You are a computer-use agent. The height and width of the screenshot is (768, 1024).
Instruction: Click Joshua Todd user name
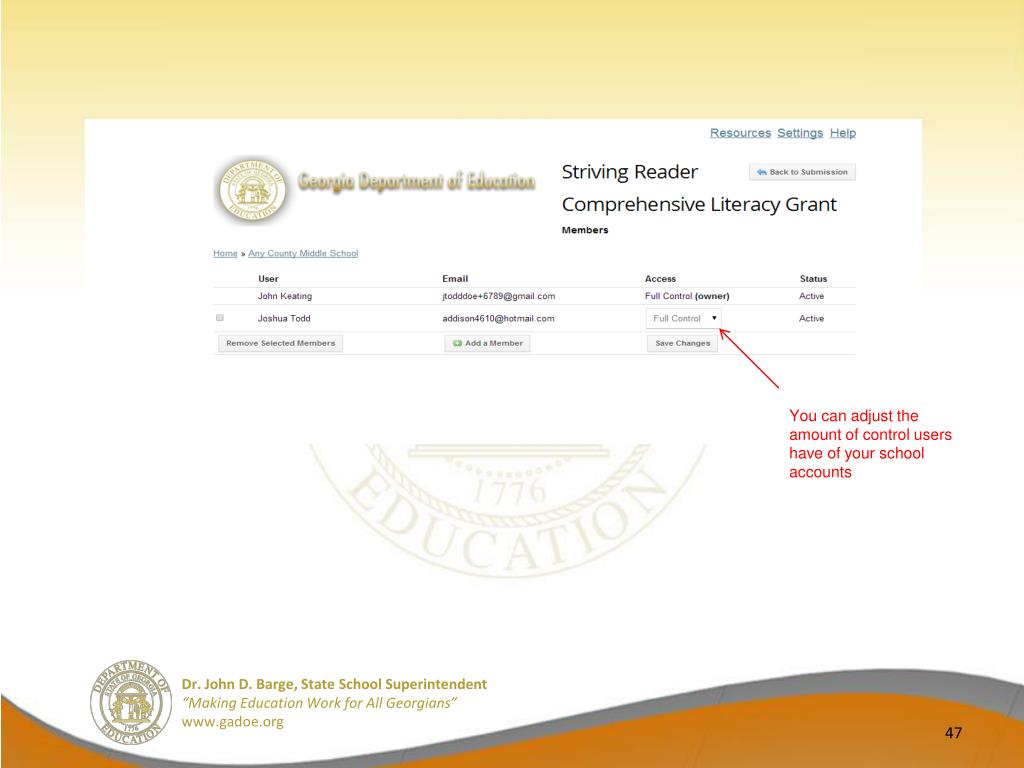click(x=284, y=318)
